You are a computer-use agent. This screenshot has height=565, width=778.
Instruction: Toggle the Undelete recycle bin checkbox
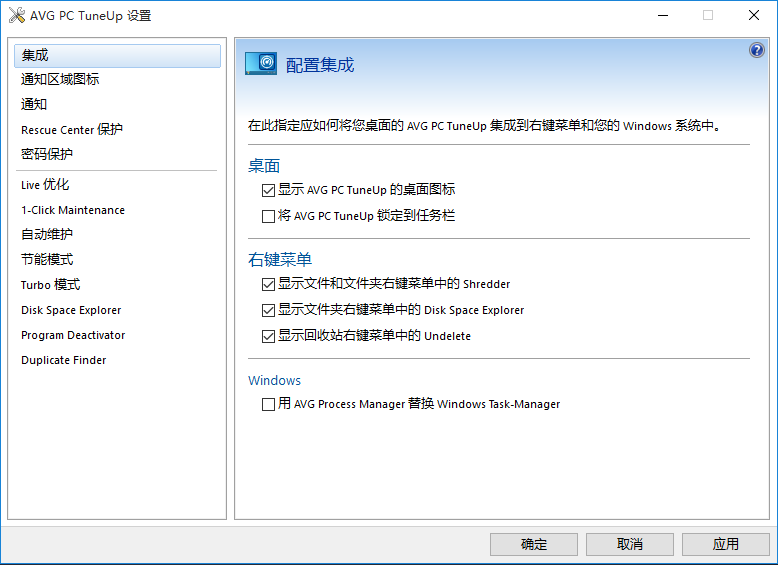pyautogui.click(x=268, y=336)
